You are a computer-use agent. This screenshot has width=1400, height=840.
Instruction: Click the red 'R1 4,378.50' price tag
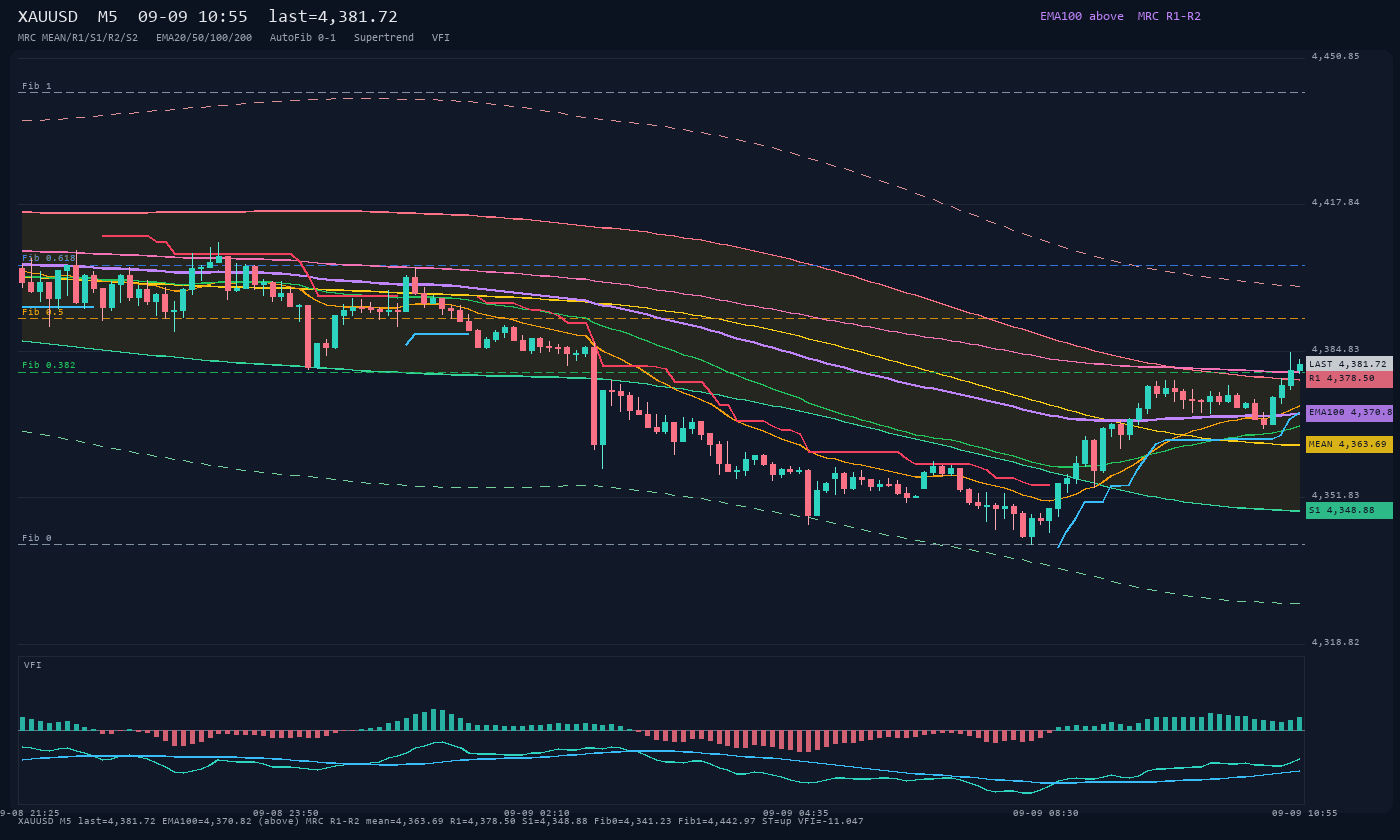1349,379
